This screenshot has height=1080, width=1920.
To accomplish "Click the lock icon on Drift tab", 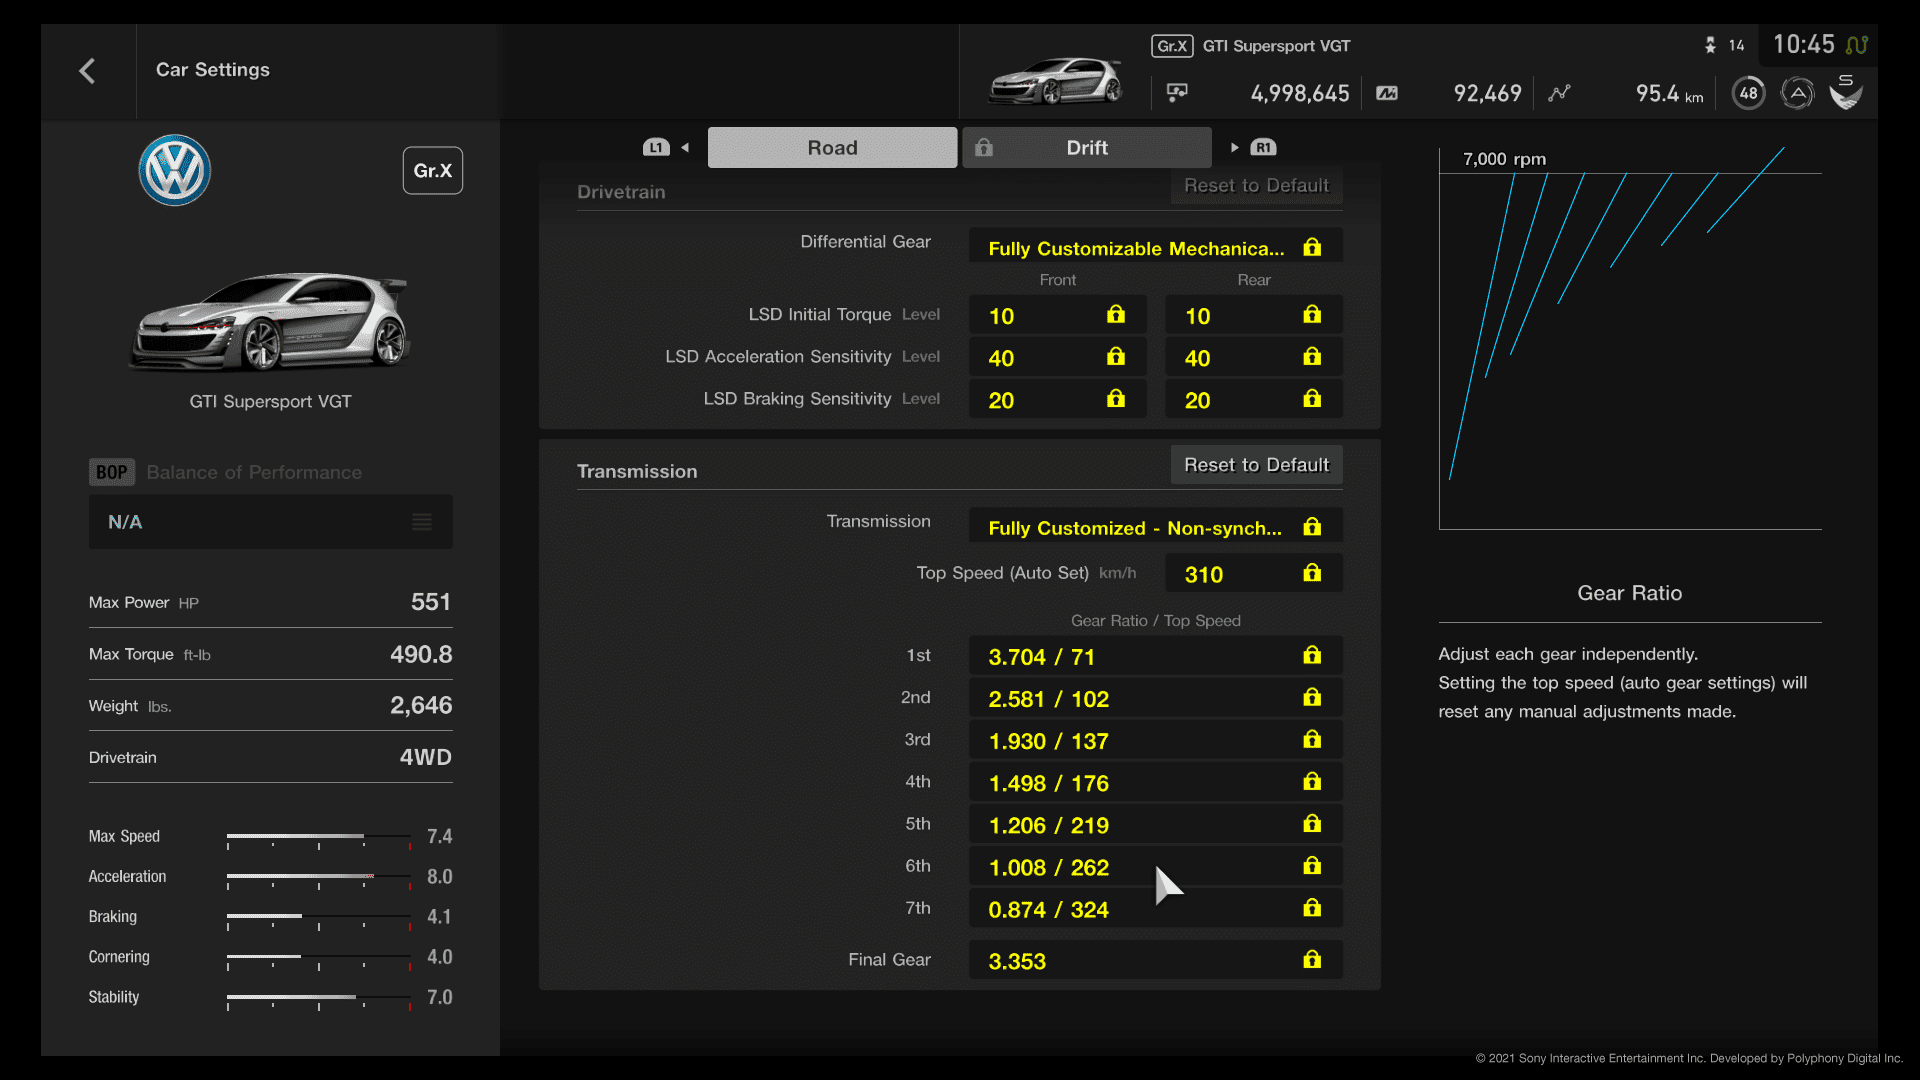I will pos(984,147).
